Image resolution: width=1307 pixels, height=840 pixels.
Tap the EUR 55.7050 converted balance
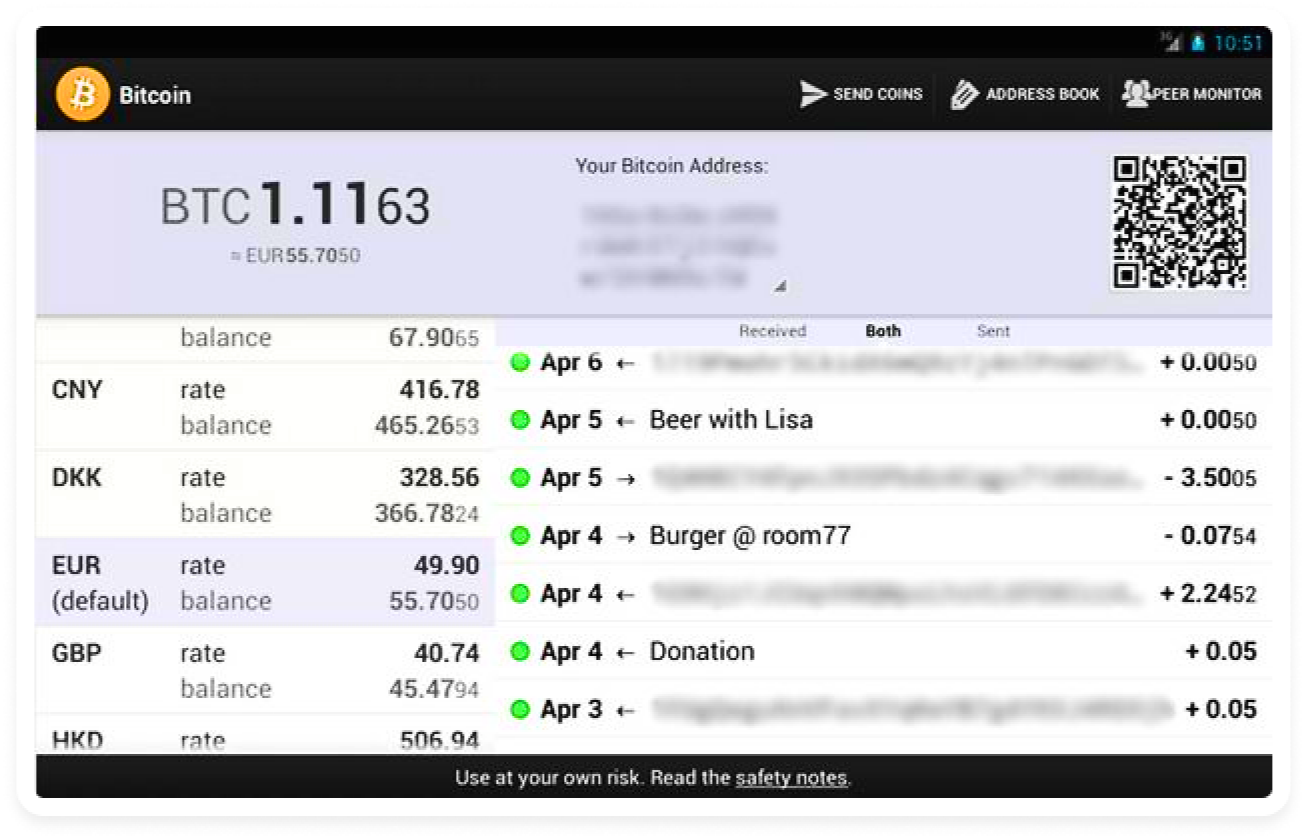tap(295, 256)
